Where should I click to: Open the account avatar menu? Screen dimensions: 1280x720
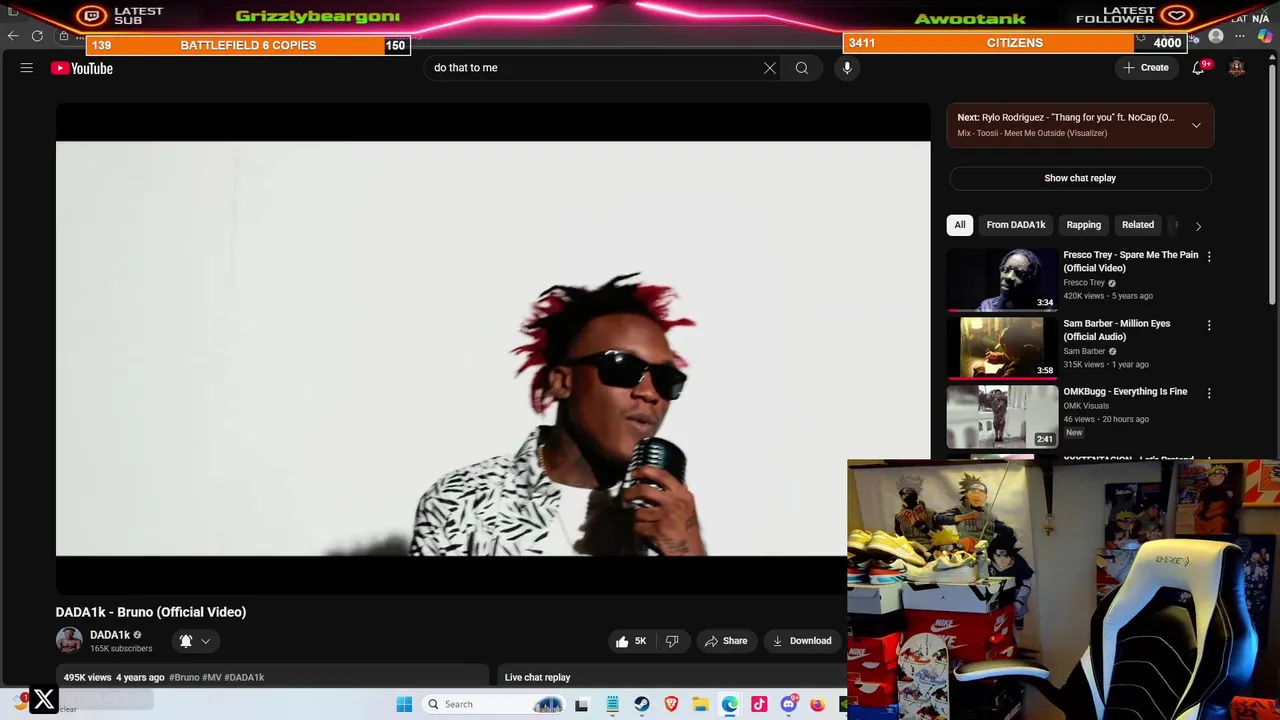(x=1237, y=68)
